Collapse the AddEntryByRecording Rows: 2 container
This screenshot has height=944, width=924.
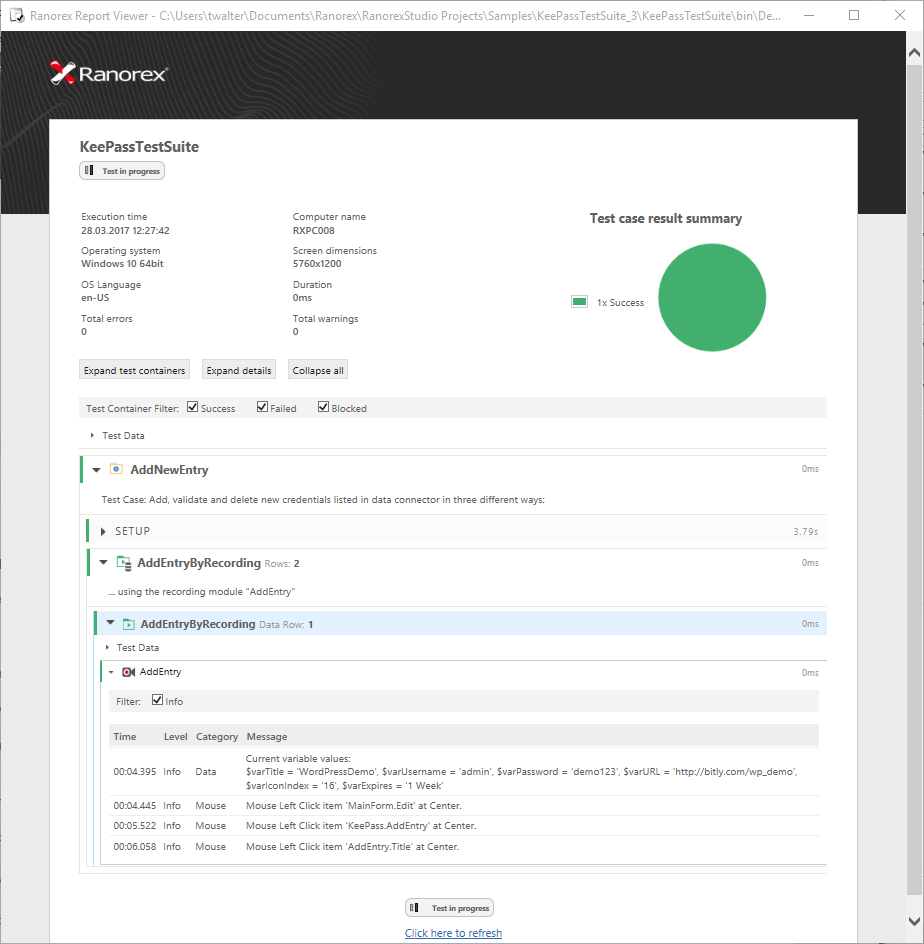[104, 562]
